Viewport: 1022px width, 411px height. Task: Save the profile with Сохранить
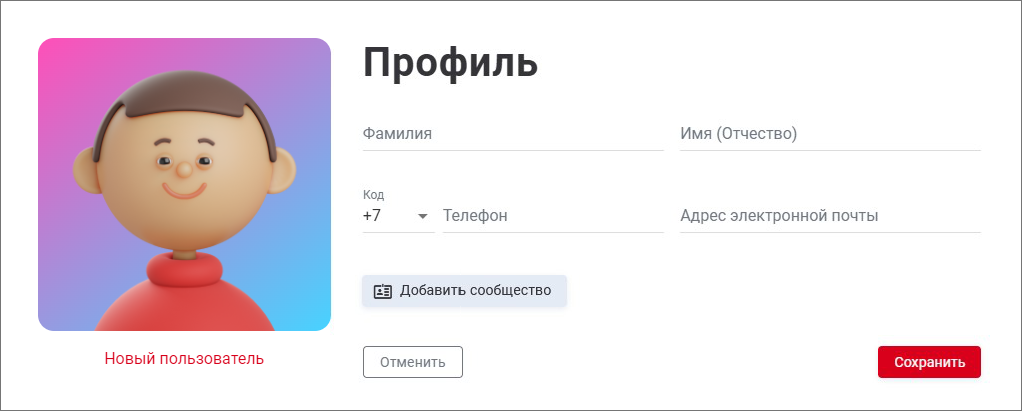point(929,362)
